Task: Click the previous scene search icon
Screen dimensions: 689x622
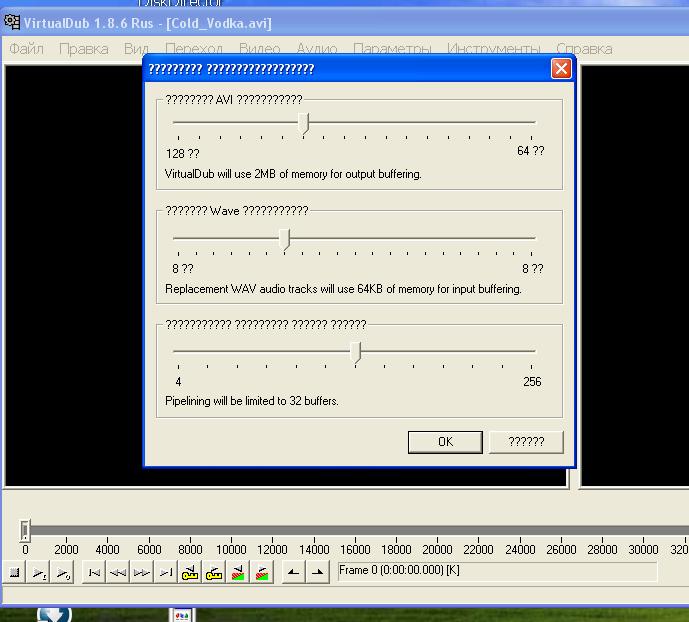Action: pos(238,572)
